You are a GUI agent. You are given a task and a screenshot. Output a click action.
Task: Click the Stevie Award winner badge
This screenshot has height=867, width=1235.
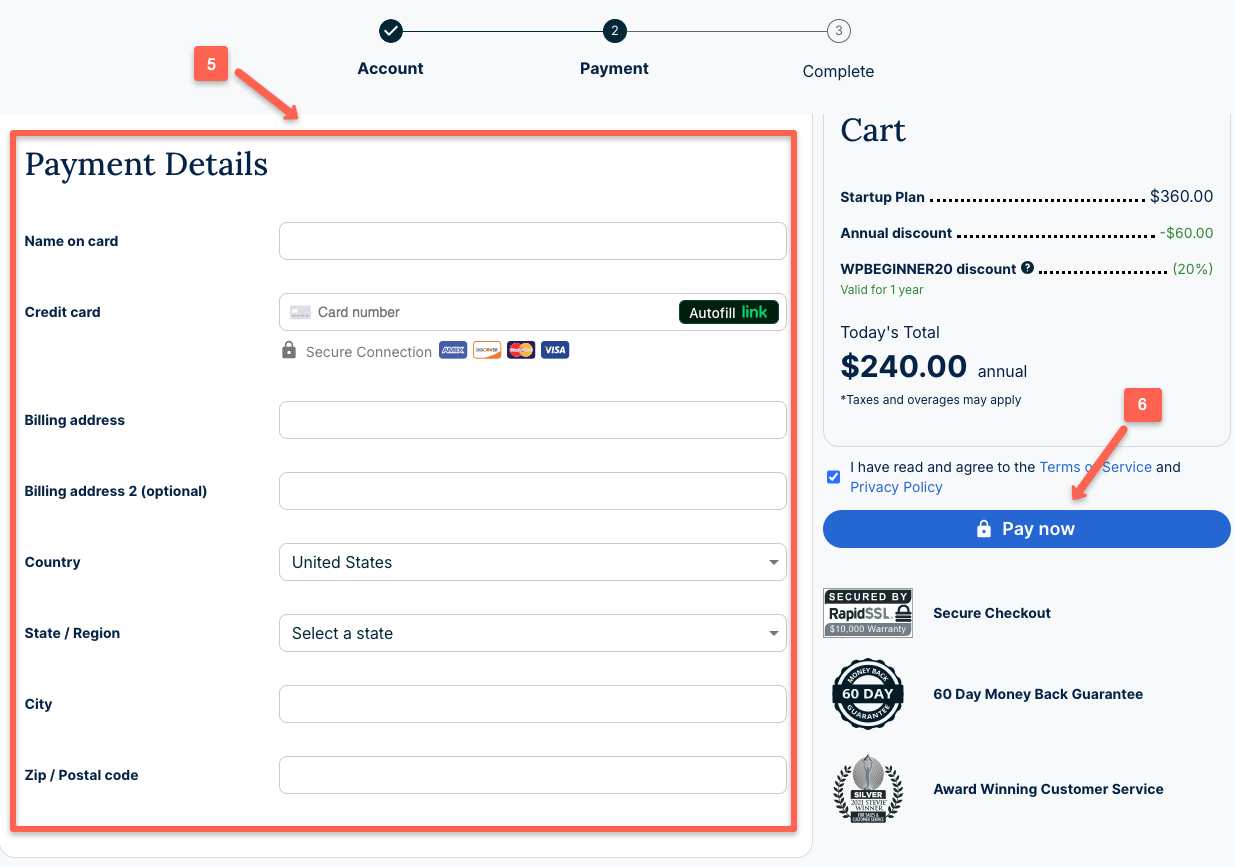pos(867,789)
